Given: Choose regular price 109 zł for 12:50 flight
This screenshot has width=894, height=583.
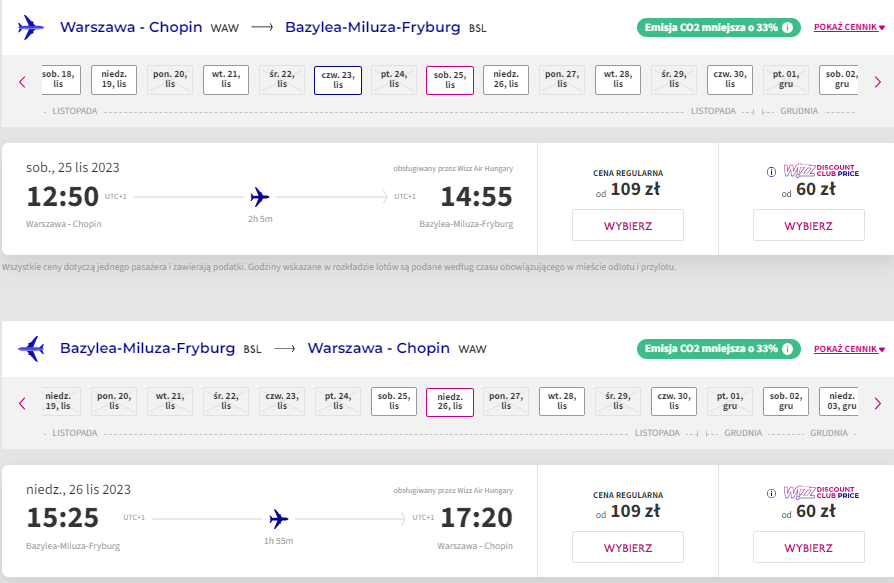Looking at the screenshot, I should (628, 226).
